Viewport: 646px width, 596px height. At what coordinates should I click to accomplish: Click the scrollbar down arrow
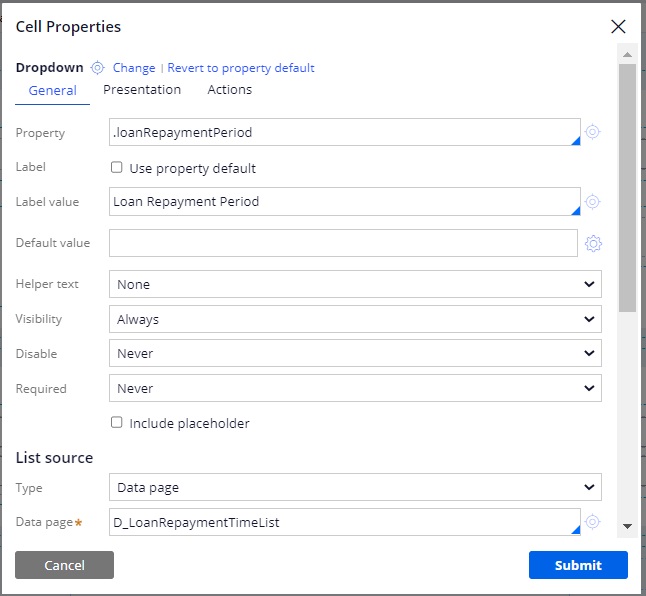tap(627, 525)
